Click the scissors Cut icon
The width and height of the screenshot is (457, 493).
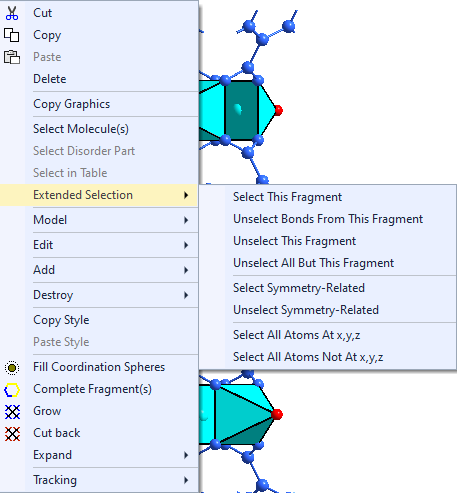point(12,13)
